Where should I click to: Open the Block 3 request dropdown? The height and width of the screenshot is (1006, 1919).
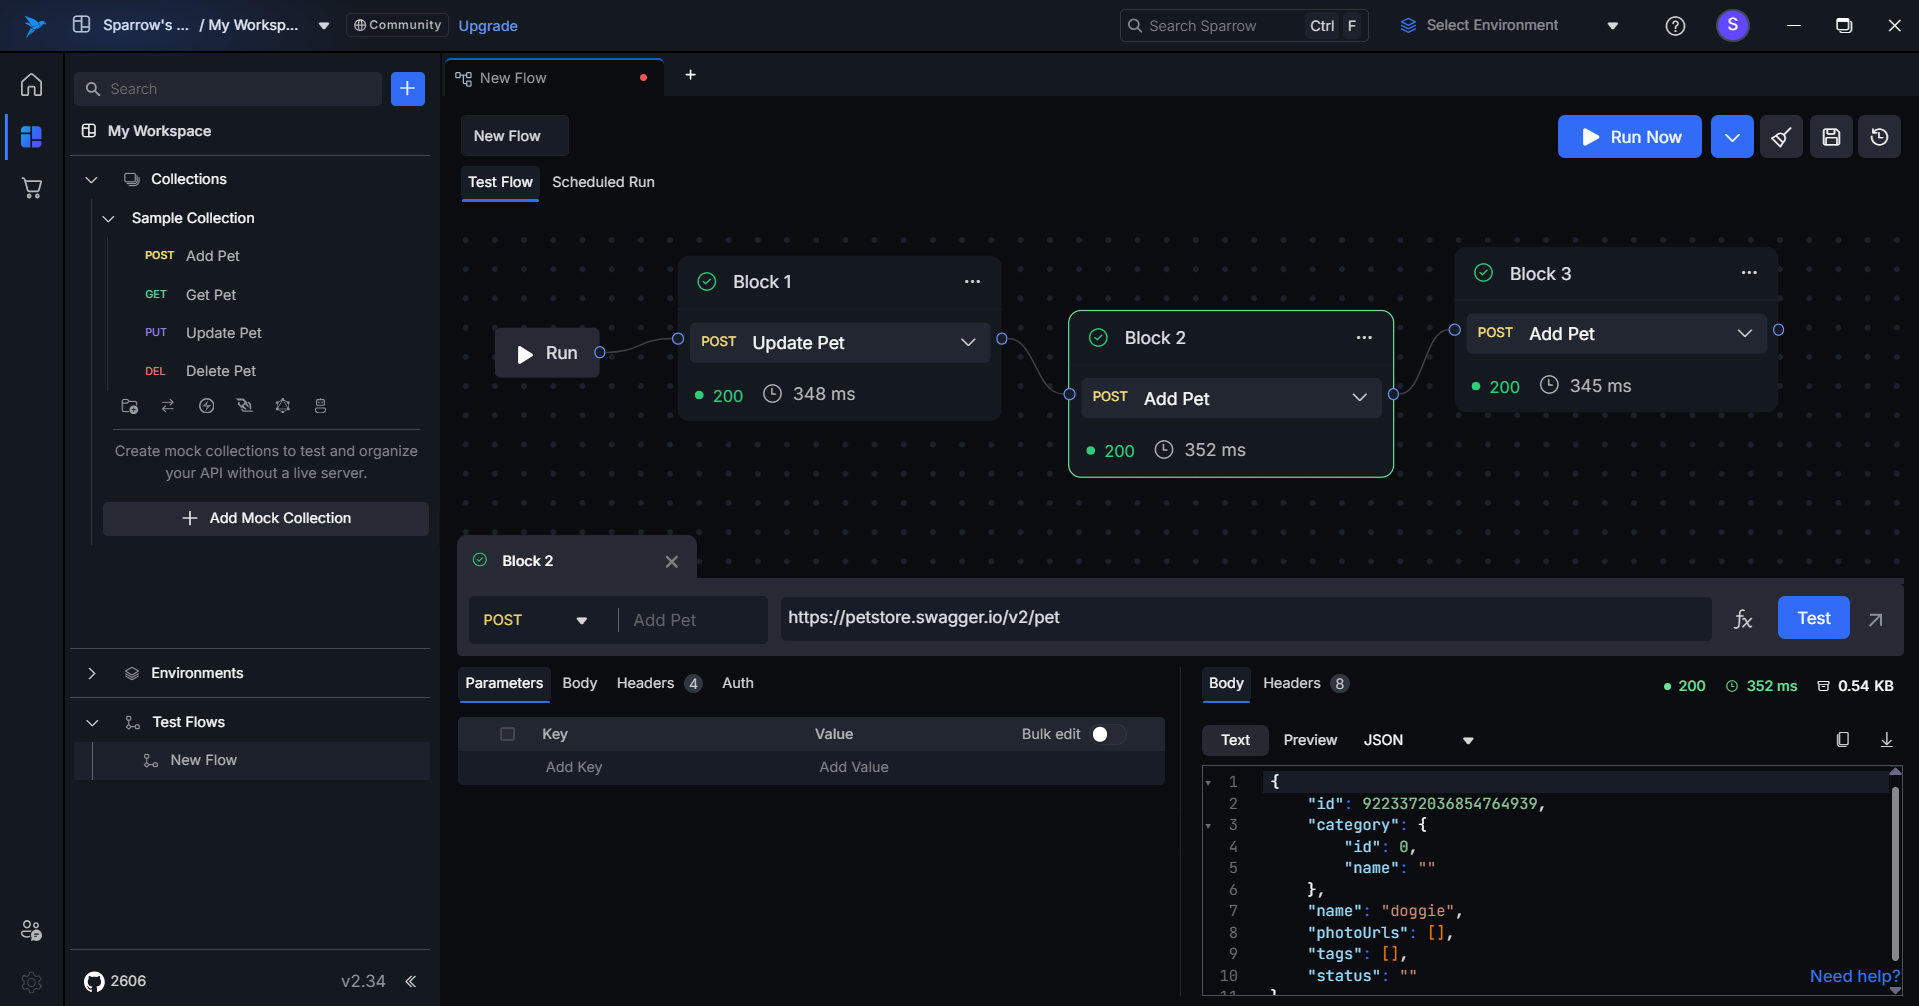[x=1744, y=334]
